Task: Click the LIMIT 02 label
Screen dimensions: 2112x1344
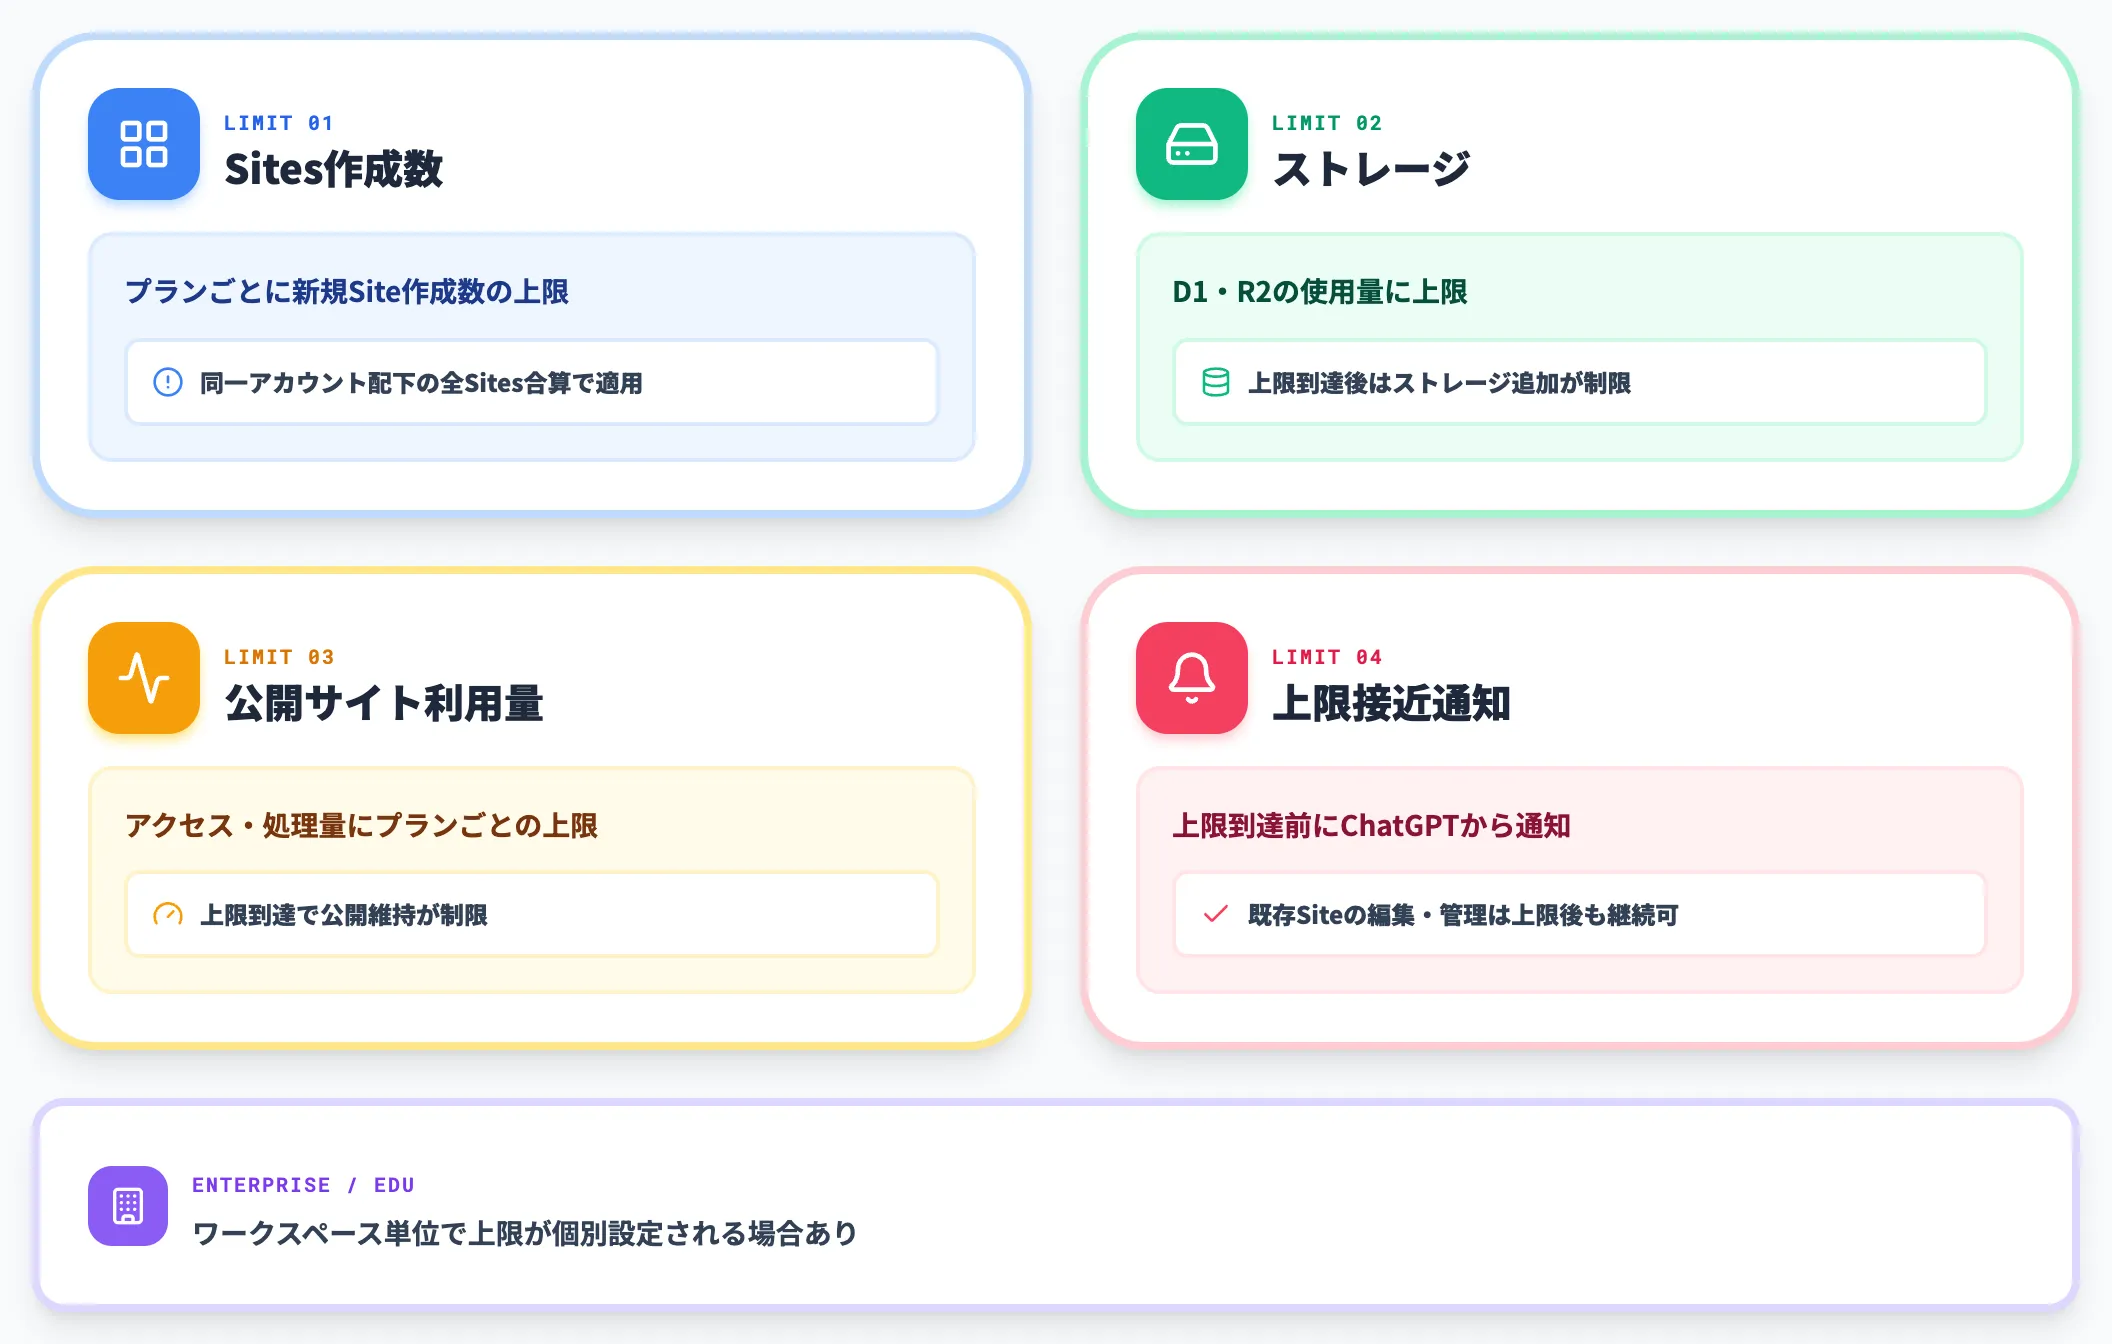Action: [1326, 123]
